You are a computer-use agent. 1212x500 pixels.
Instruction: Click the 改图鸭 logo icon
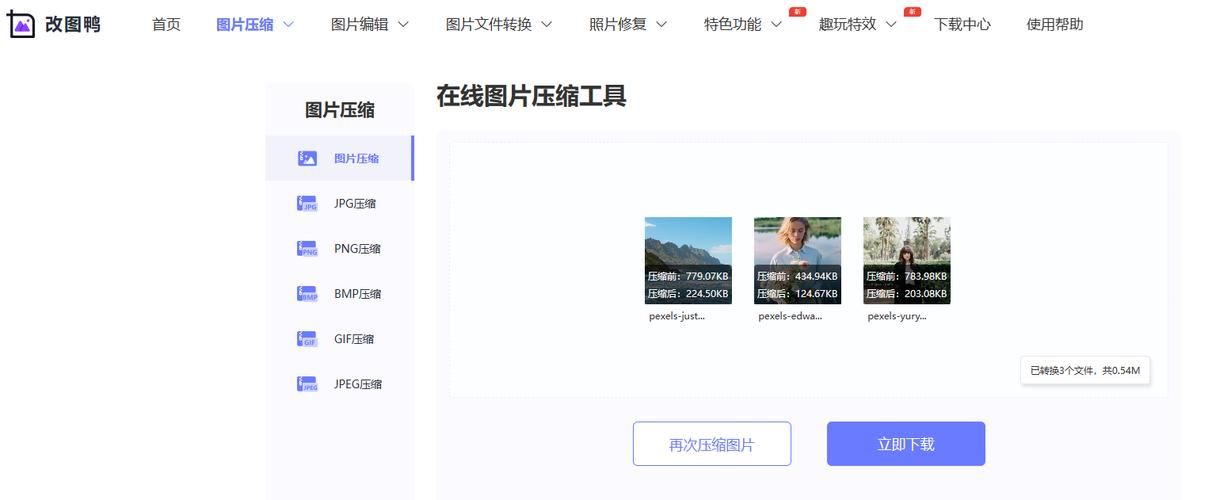[21, 24]
